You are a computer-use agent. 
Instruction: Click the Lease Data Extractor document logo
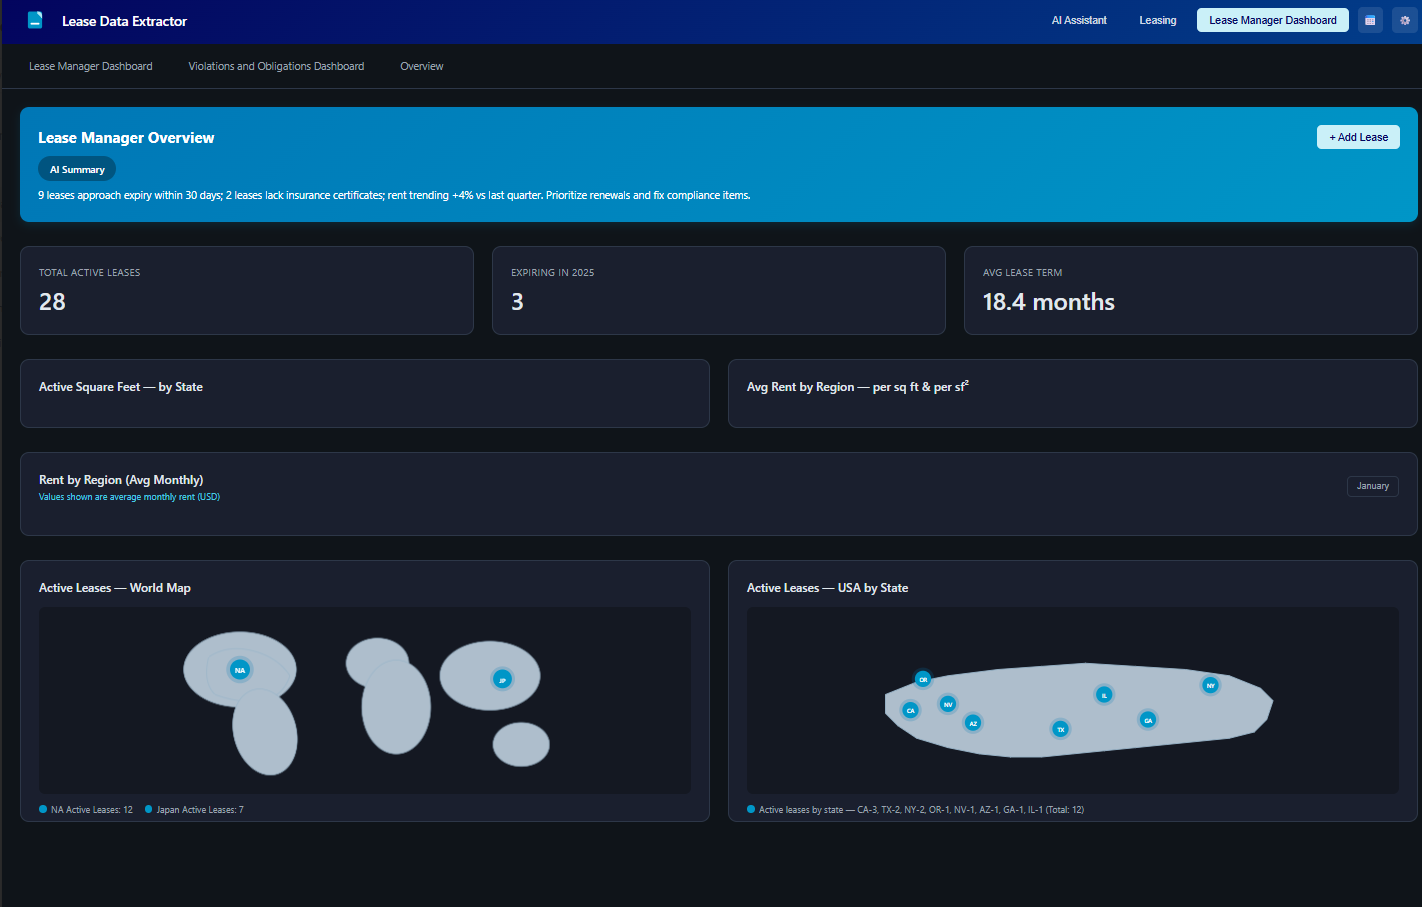click(x=35, y=20)
